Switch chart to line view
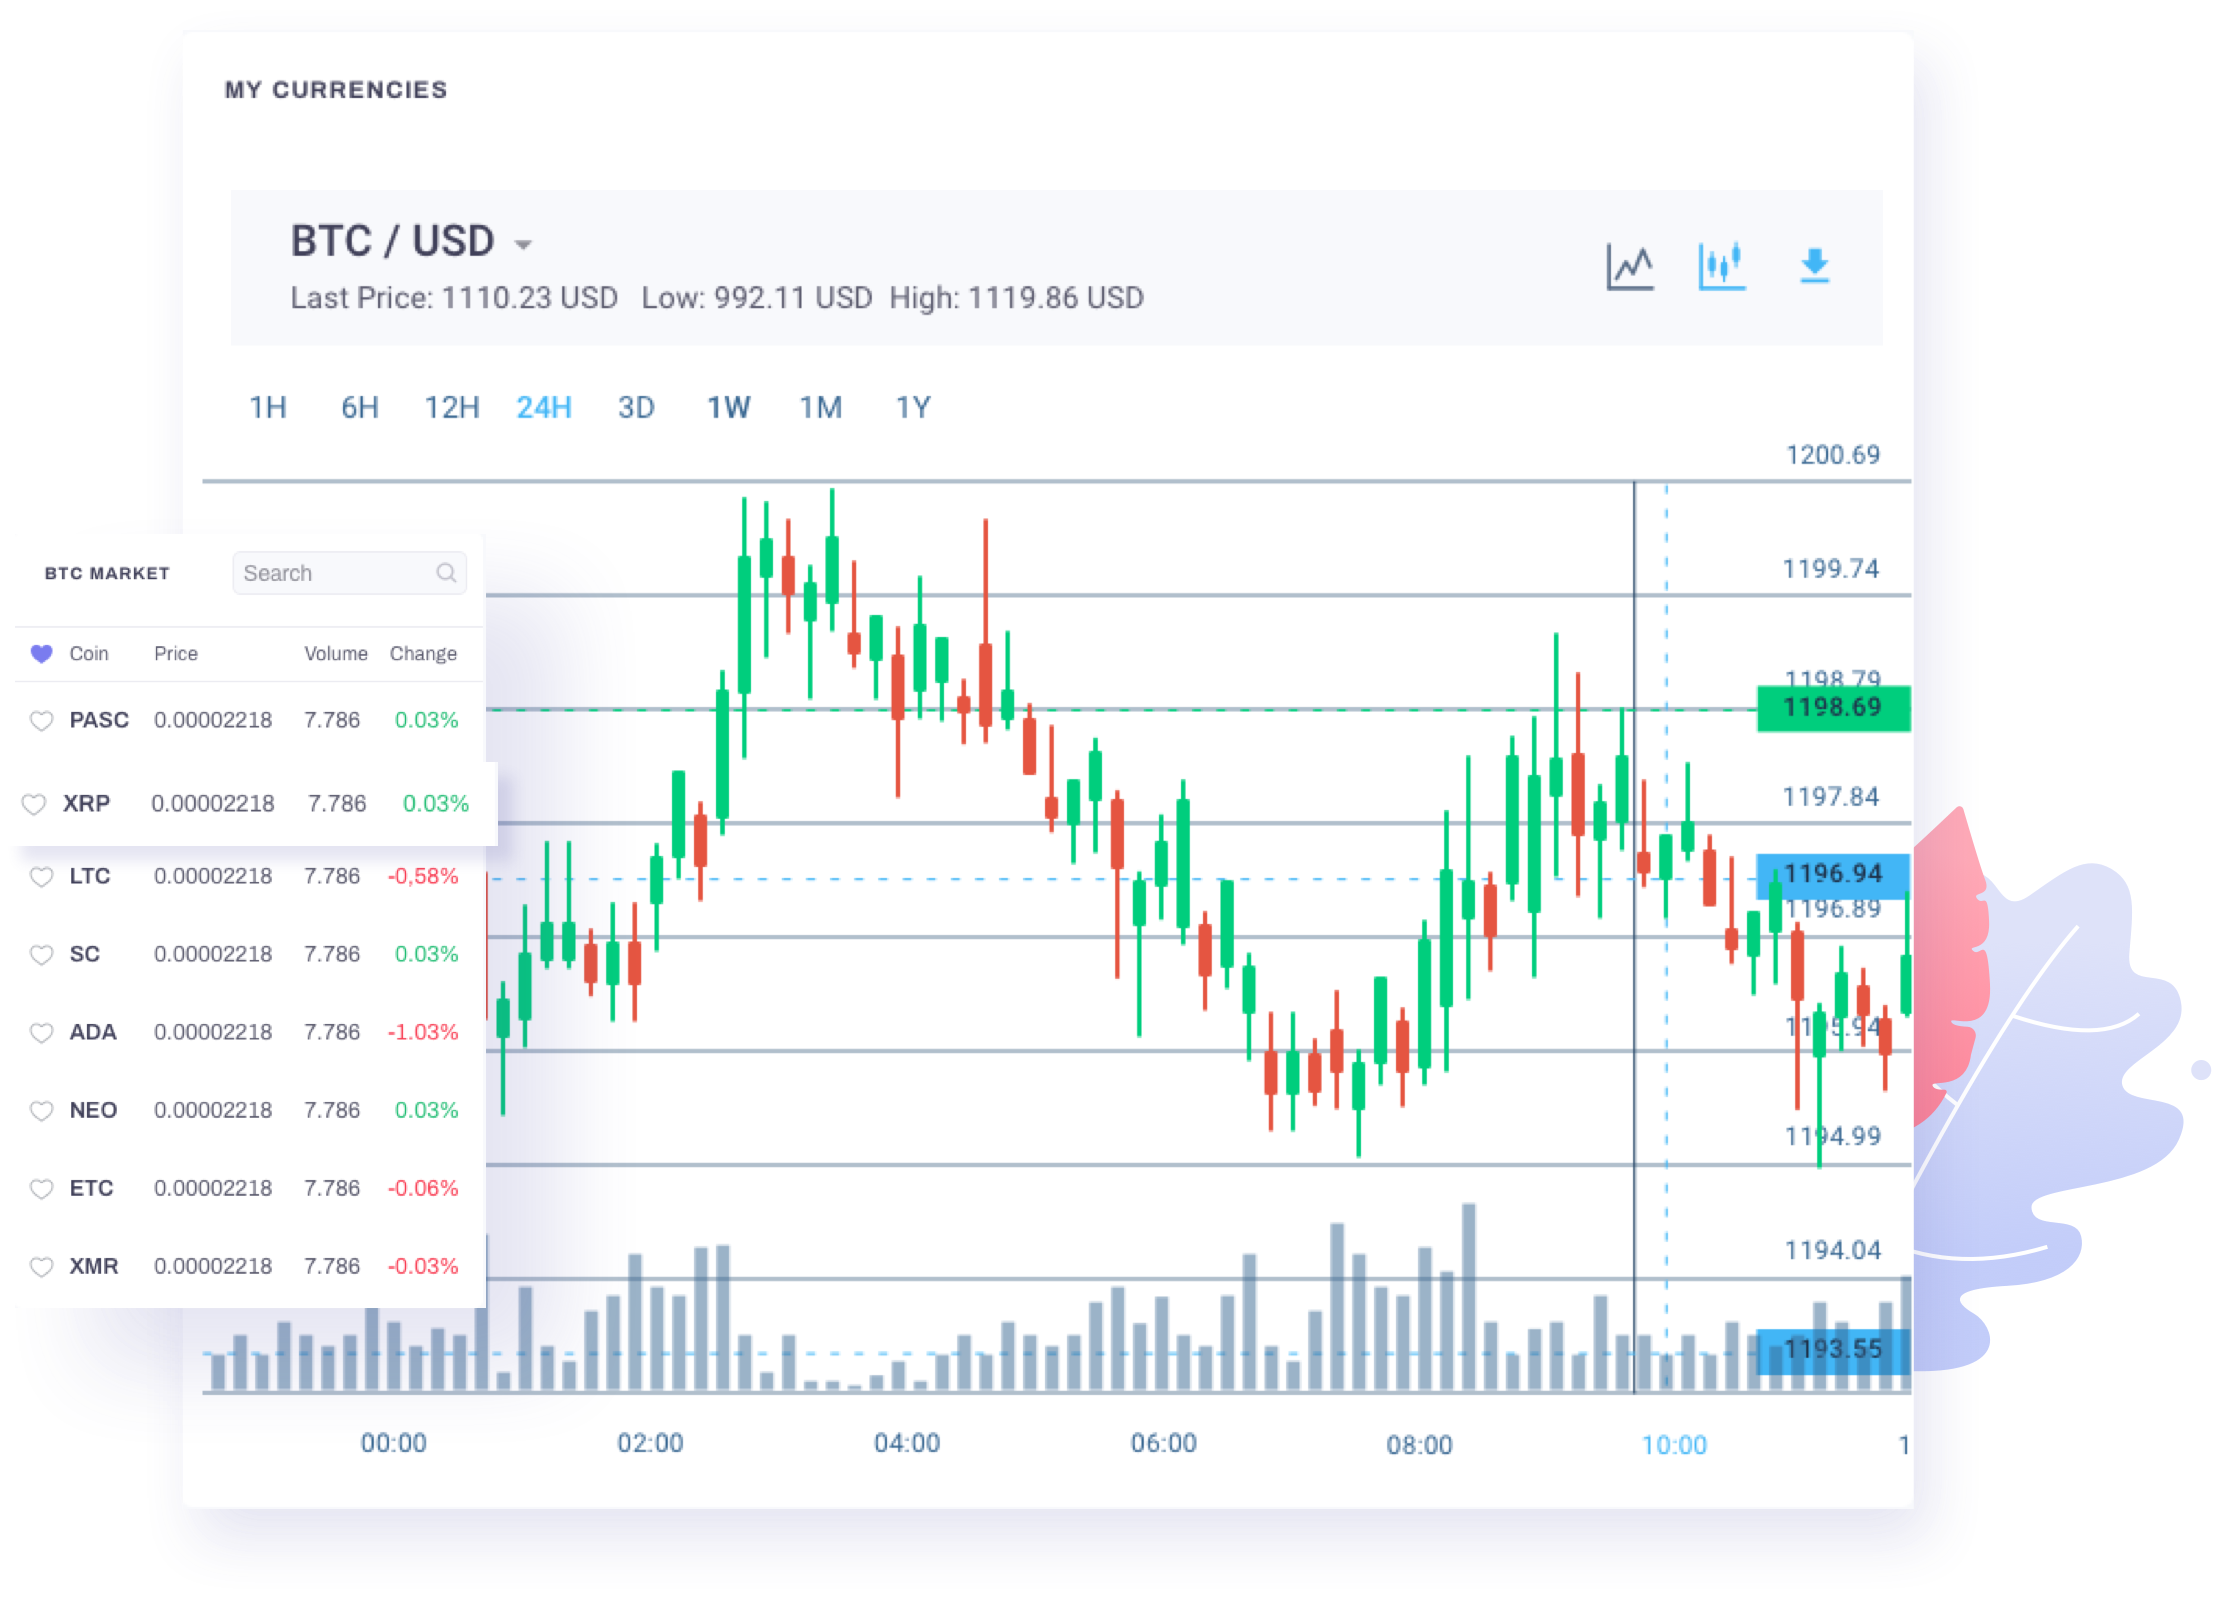The width and height of the screenshot is (2214, 1599). [1631, 264]
